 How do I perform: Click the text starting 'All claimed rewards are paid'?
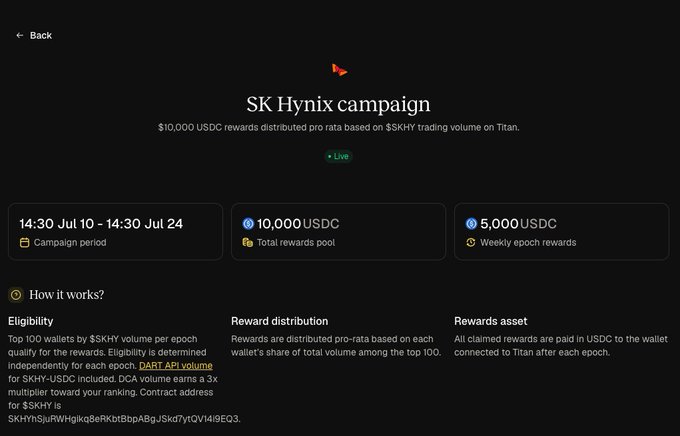click(x=561, y=346)
